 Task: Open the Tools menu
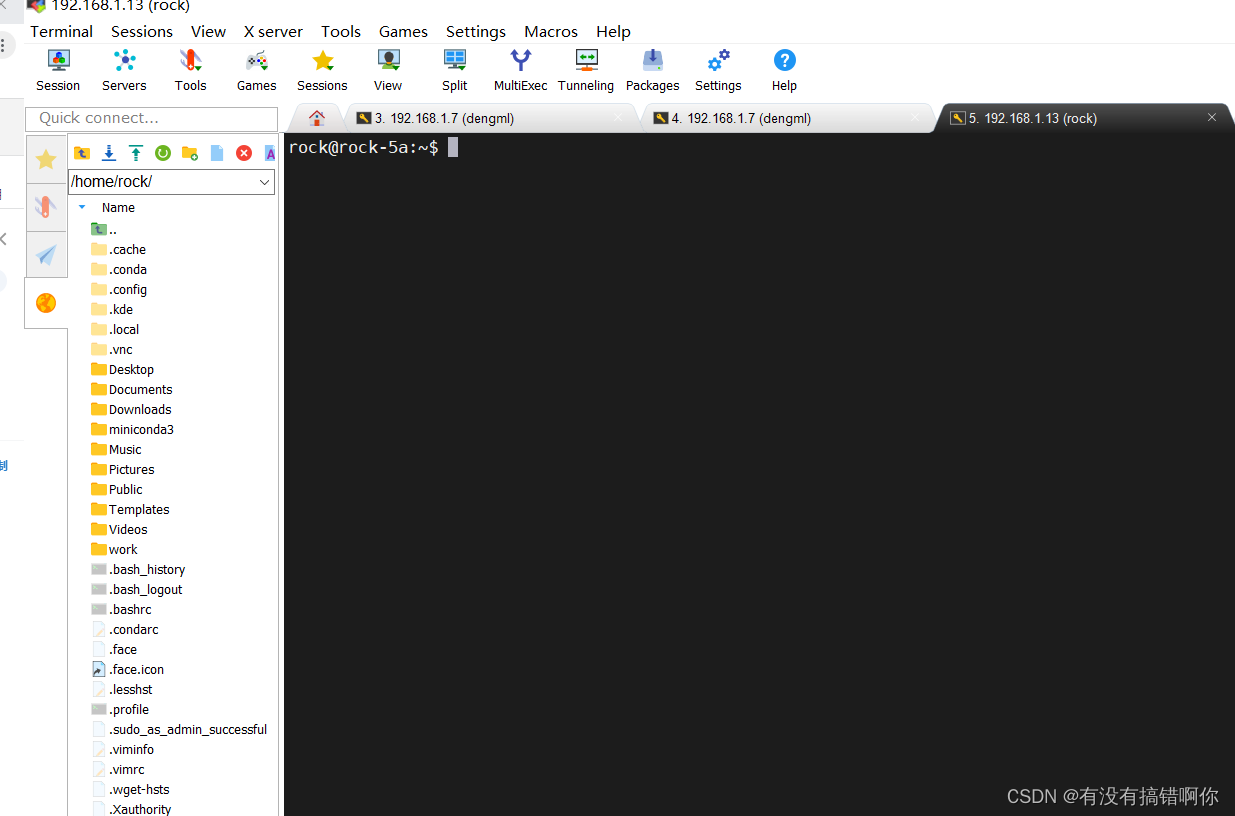click(x=341, y=31)
